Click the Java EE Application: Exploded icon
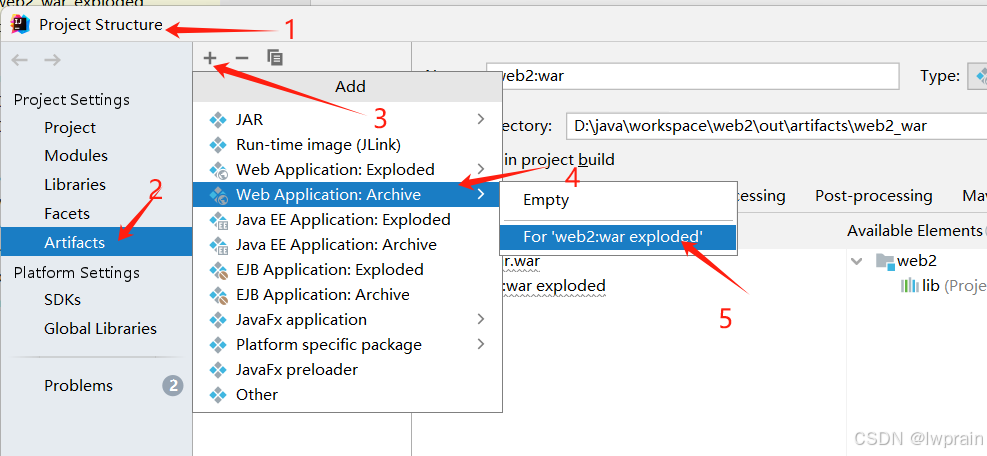 coord(218,220)
